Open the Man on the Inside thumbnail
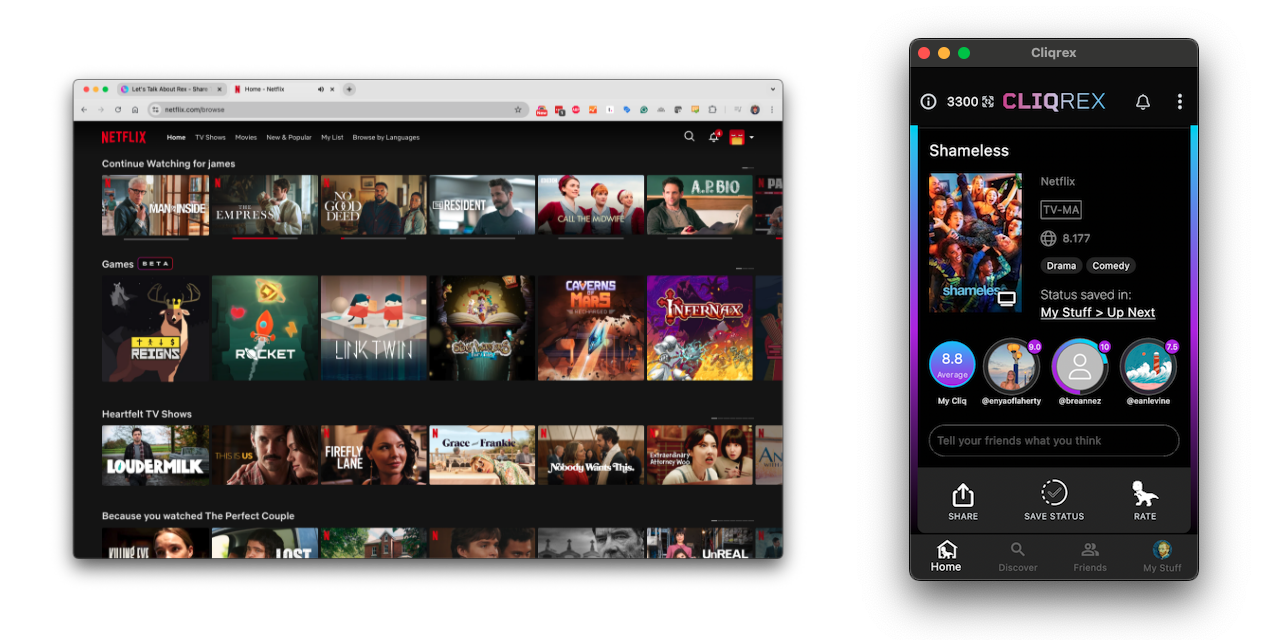Image resolution: width=1280 pixels, height=640 pixels. tap(155, 205)
